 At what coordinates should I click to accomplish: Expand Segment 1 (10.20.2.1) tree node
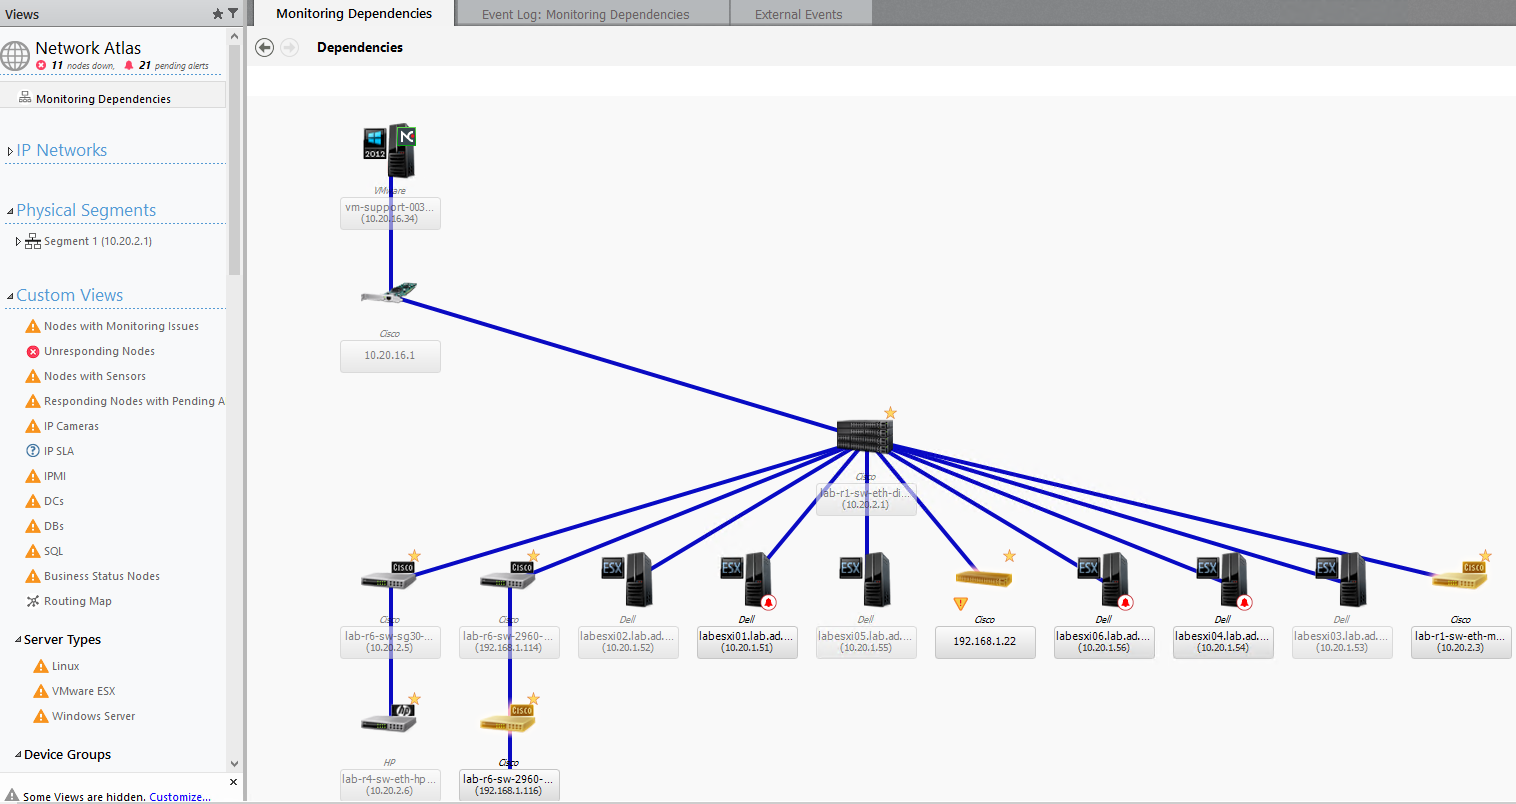(18, 241)
